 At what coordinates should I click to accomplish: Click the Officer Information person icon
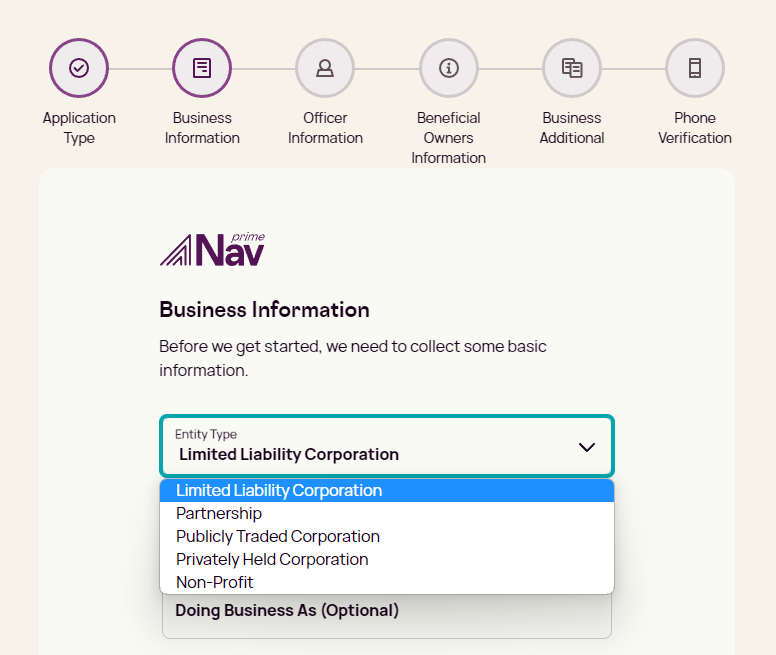tap(325, 68)
